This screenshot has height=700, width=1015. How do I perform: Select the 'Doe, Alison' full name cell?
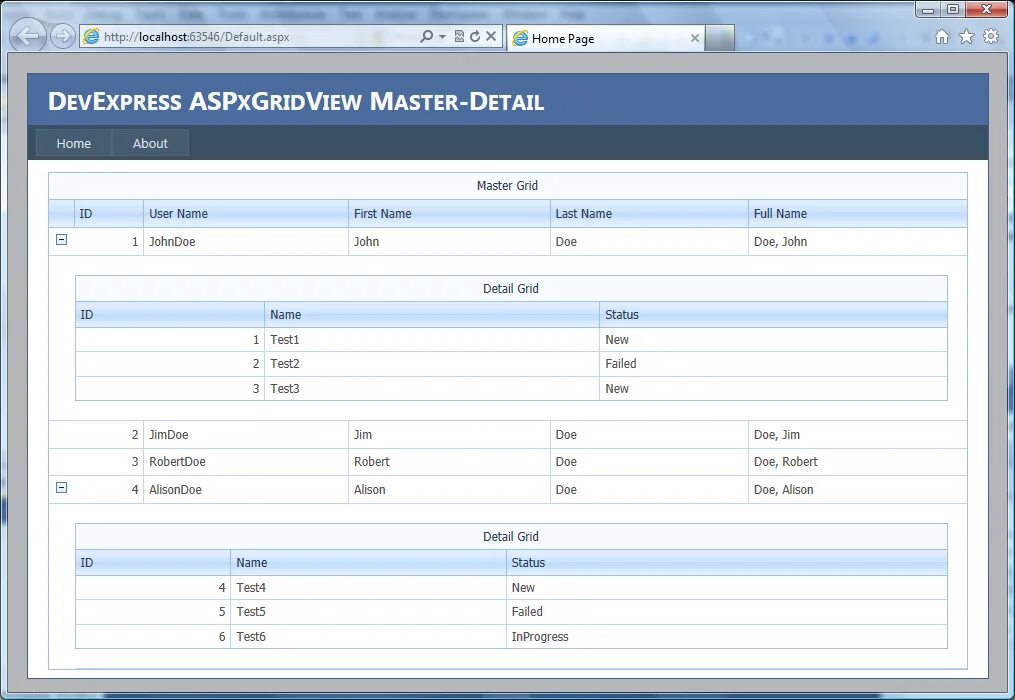(x=858, y=490)
